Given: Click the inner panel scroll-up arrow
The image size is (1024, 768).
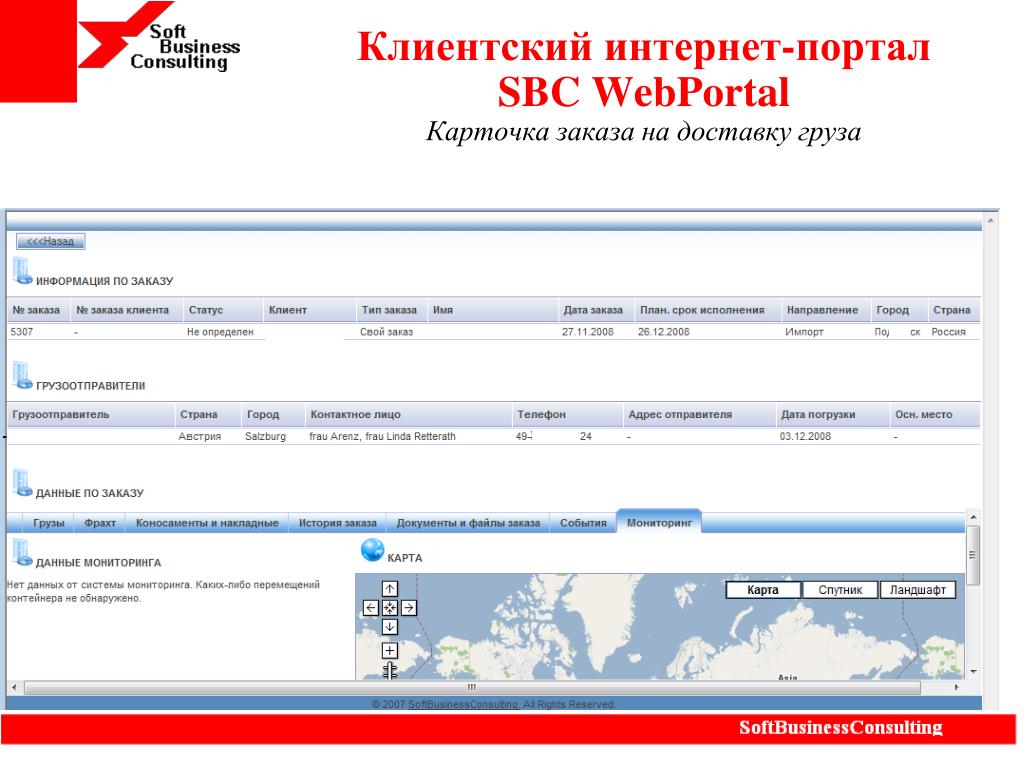Looking at the screenshot, I should (973, 517).
